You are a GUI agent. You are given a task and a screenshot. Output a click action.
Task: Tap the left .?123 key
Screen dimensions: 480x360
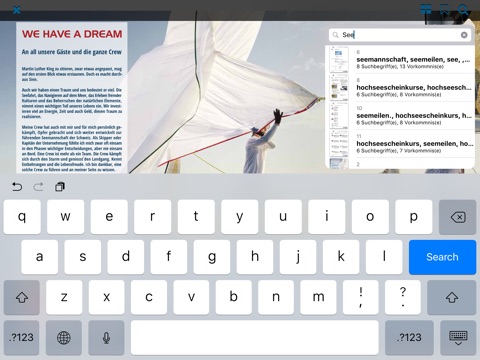(x=21, y=338)
